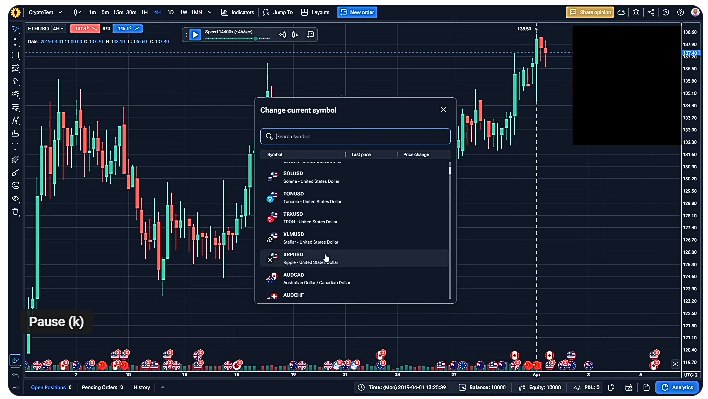Select AUDCHF at the list bottom
Image resolution: width=708 pixels, height=399 pixels.
[x=354, y=295]
